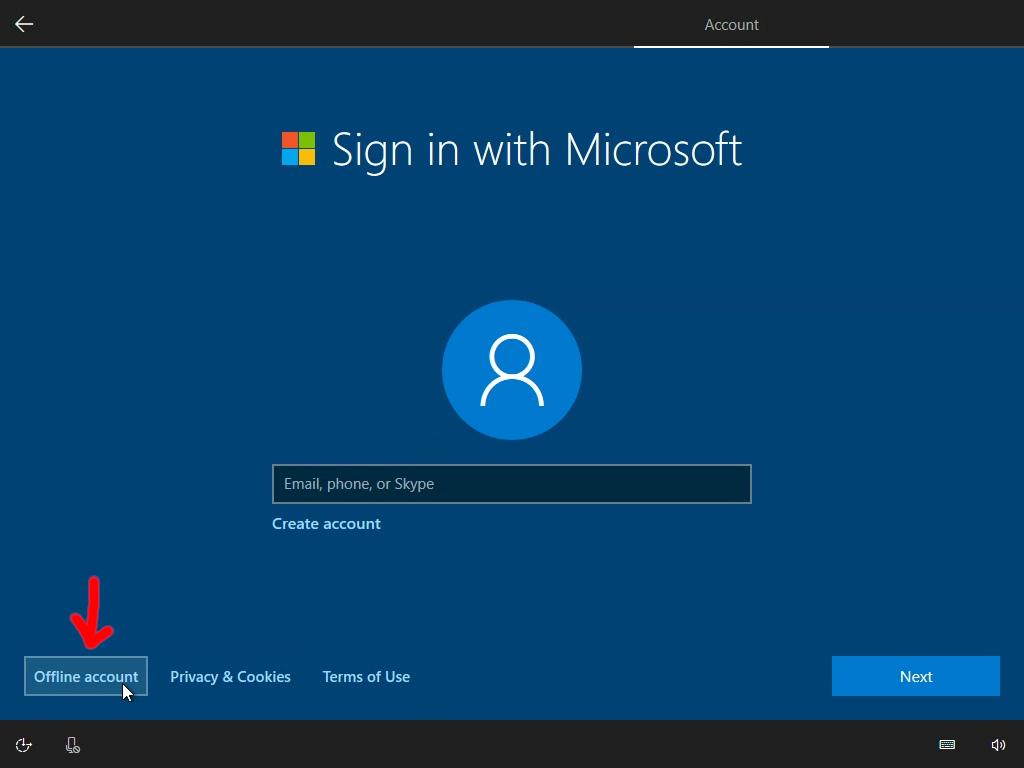Focus the Email, phone, or Skype field

click(512, 484)
